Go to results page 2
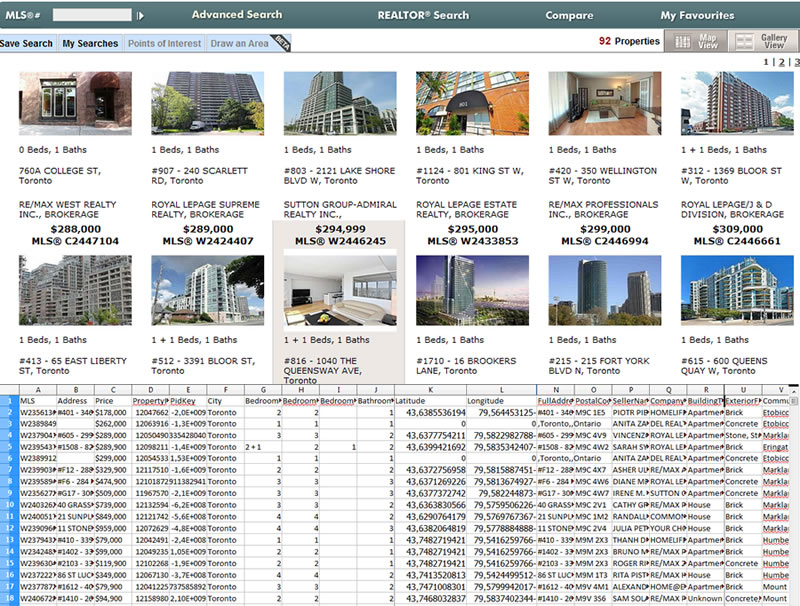The image size is (800, 606). point(781,62)
